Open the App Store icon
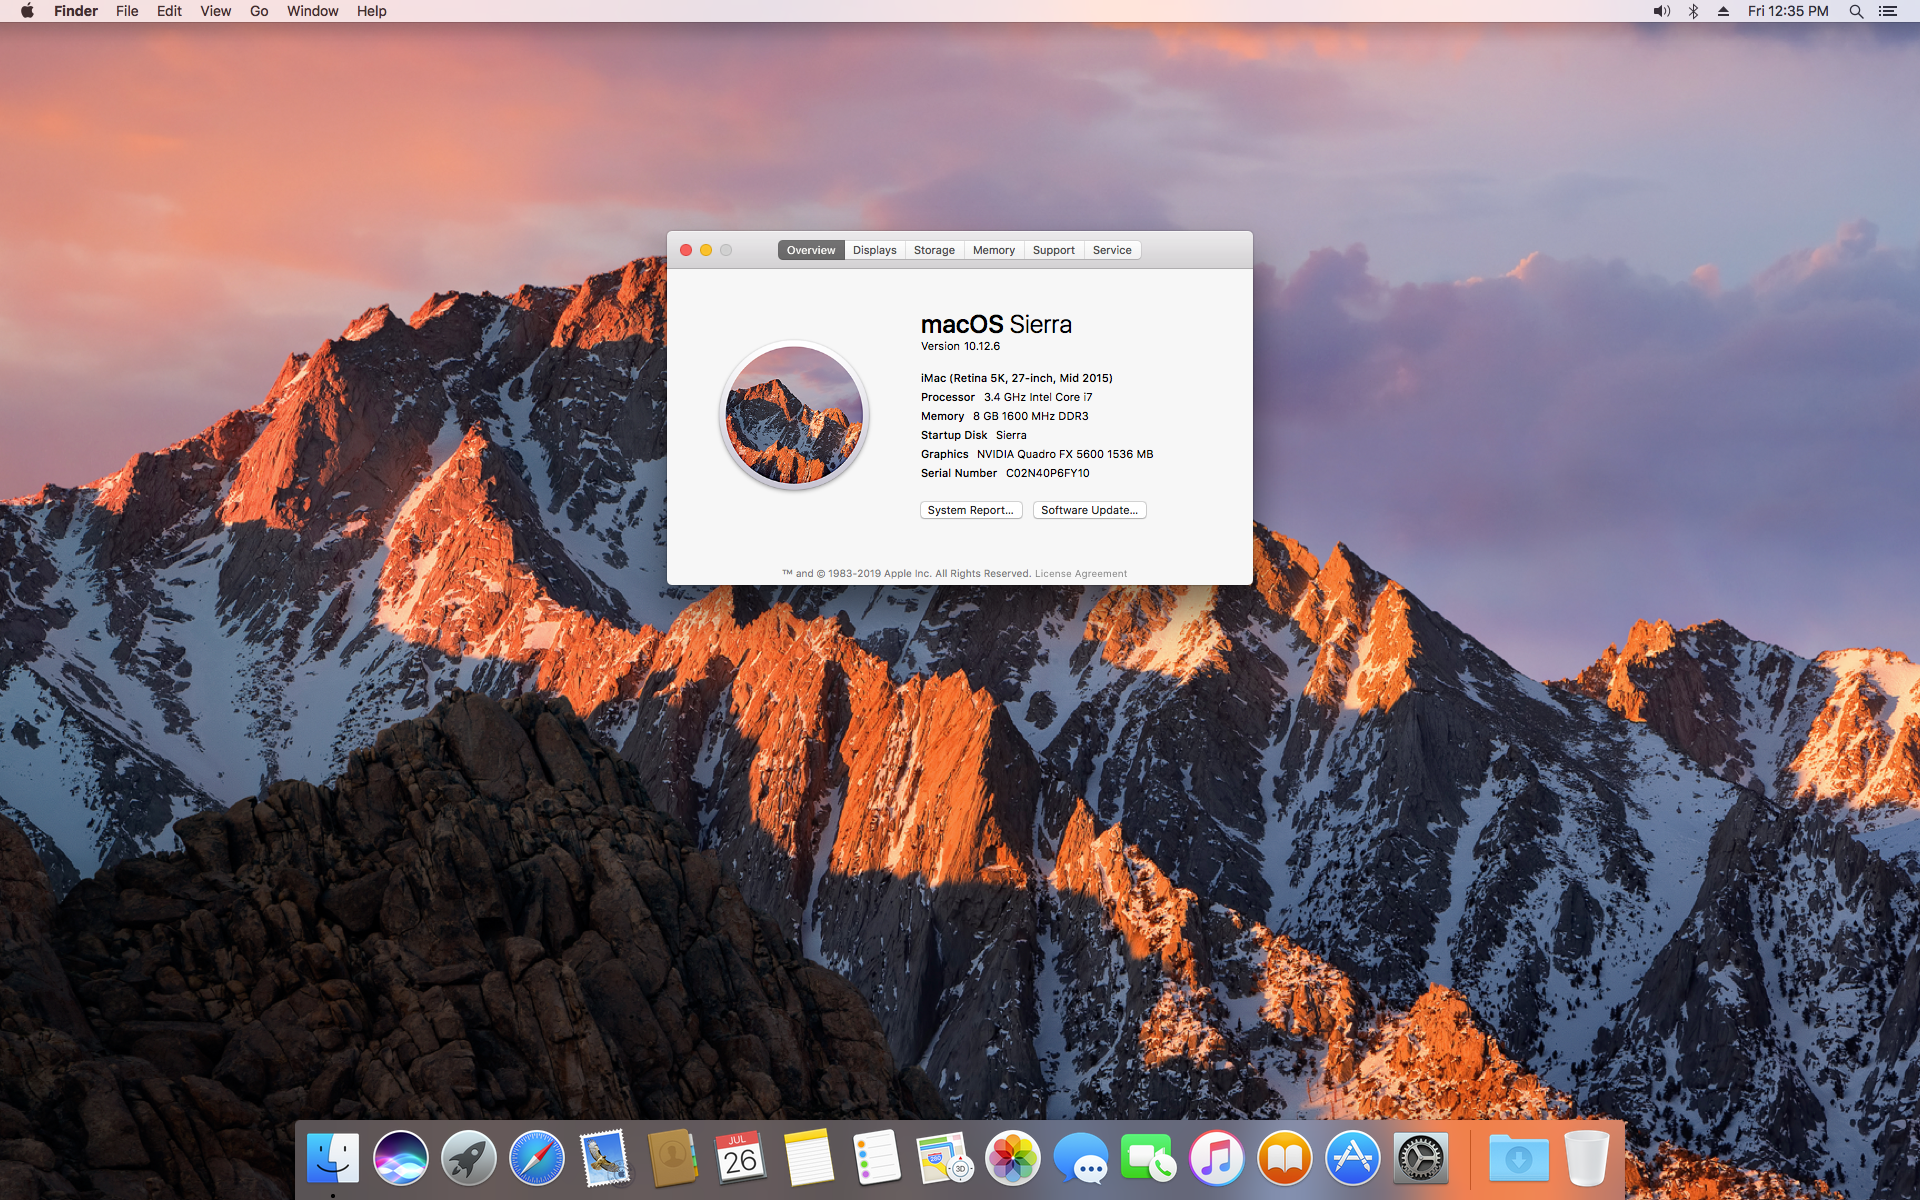Viewport: 1920px width, 1200px height. click(1353, 1158)
